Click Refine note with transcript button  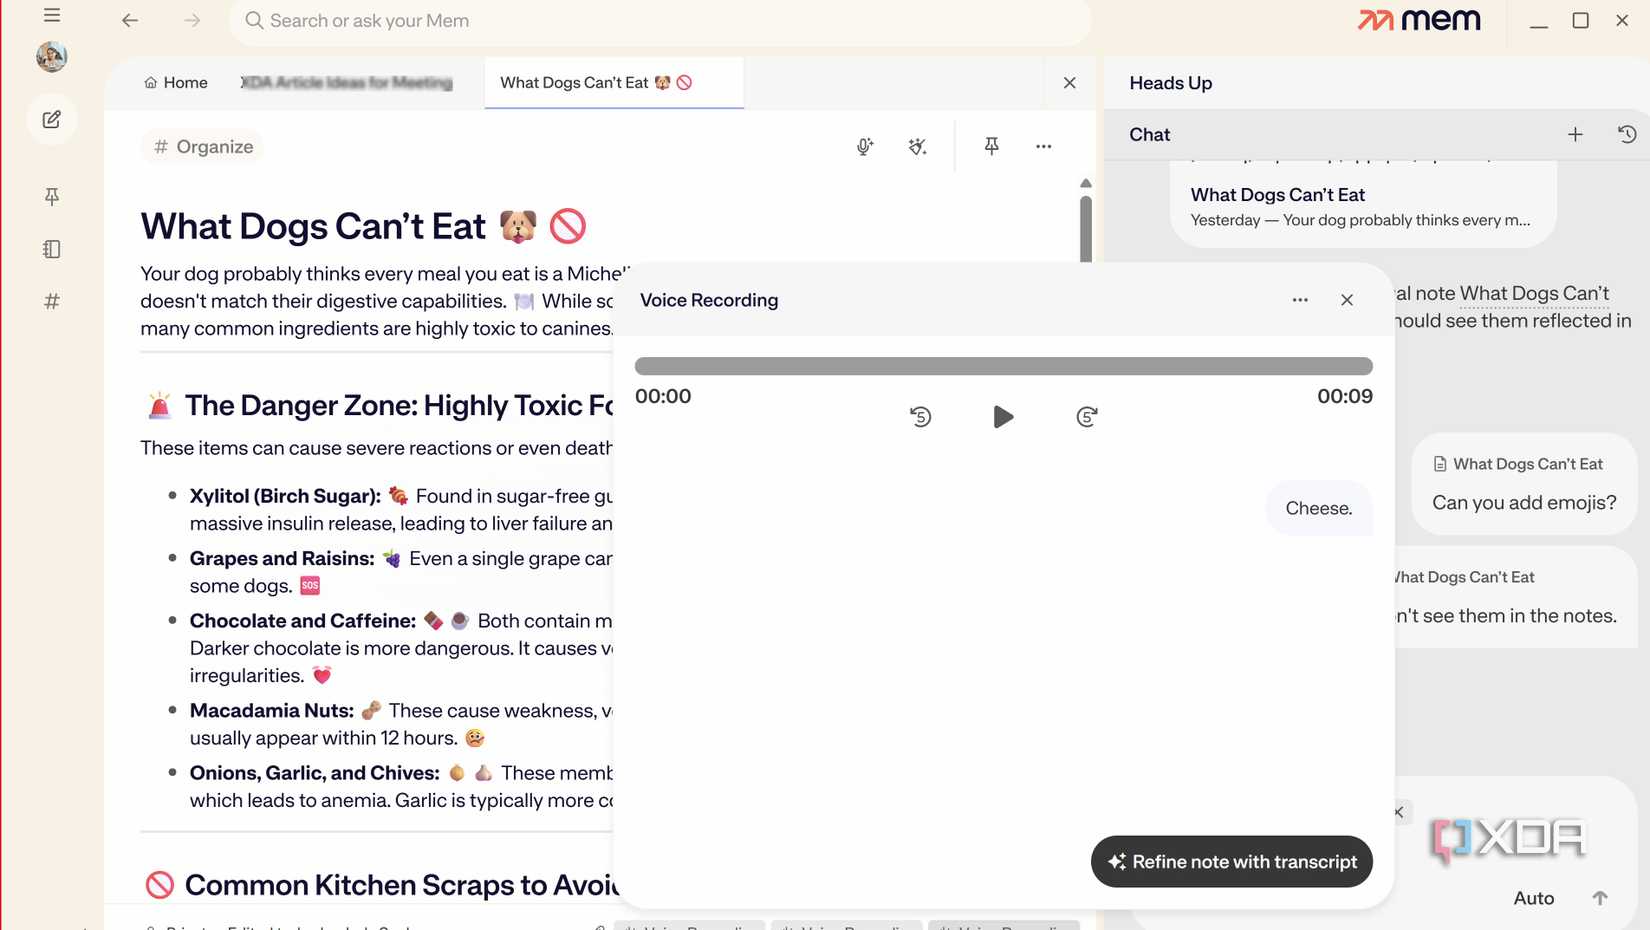coord(1232,862)
